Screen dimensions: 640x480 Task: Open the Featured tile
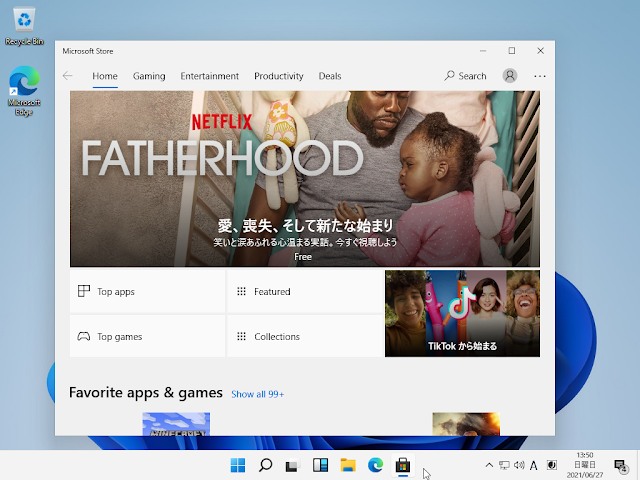coord(304,291)
